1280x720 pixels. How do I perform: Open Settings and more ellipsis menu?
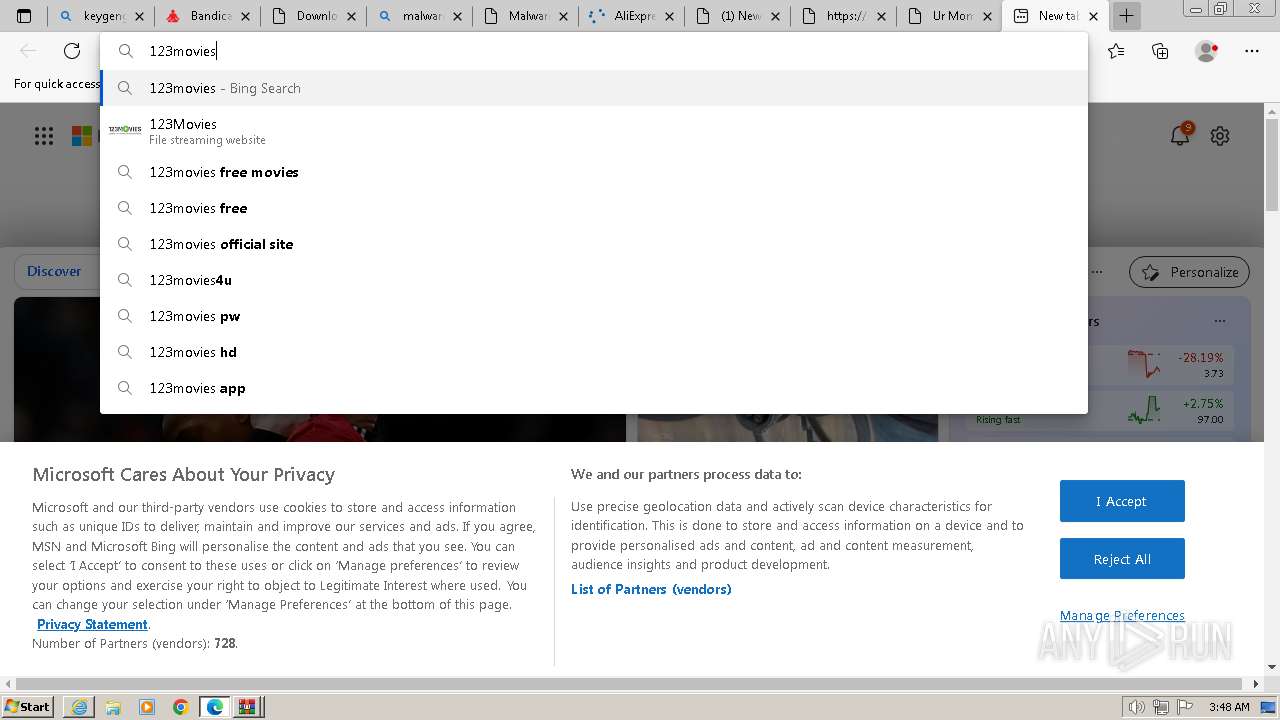pyautogui.click(x=1252, y=51)
